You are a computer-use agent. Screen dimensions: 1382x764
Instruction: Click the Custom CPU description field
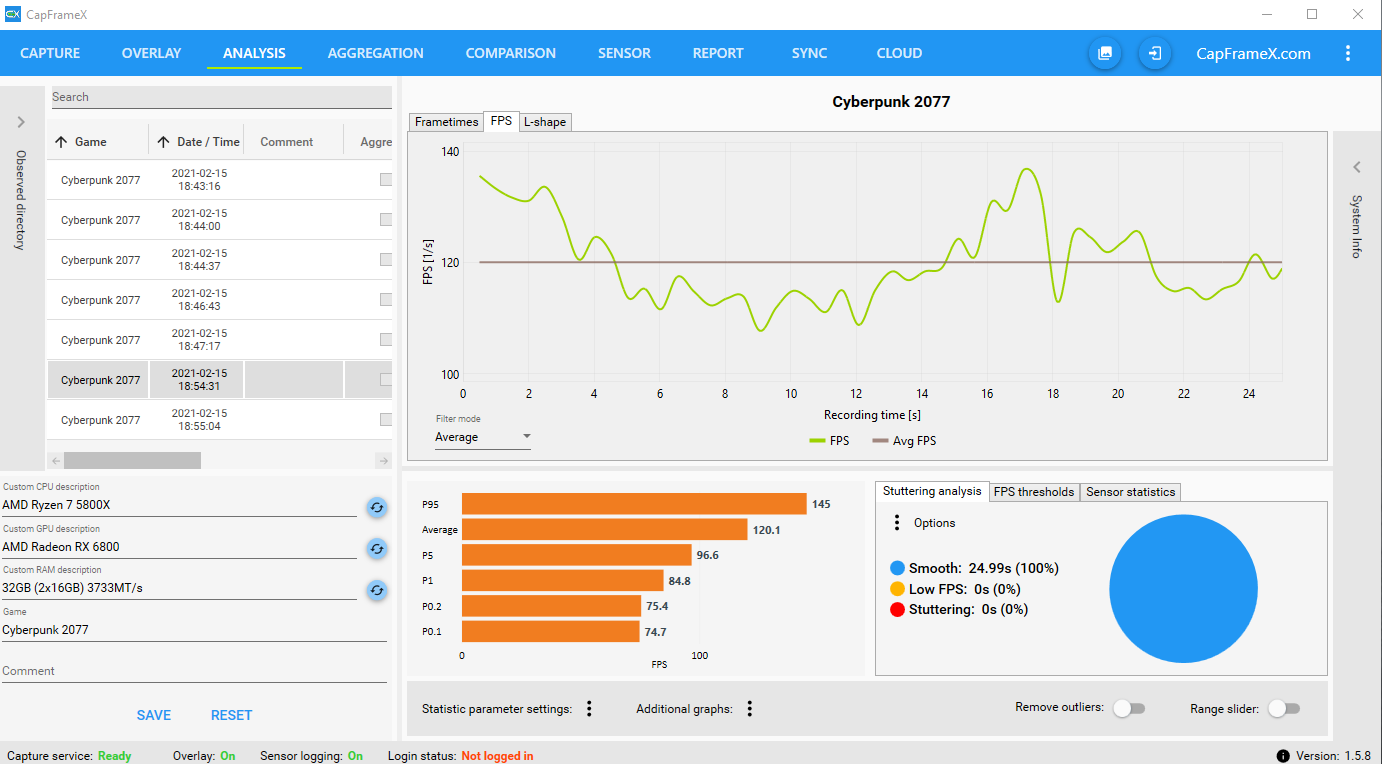coord(179,505)
